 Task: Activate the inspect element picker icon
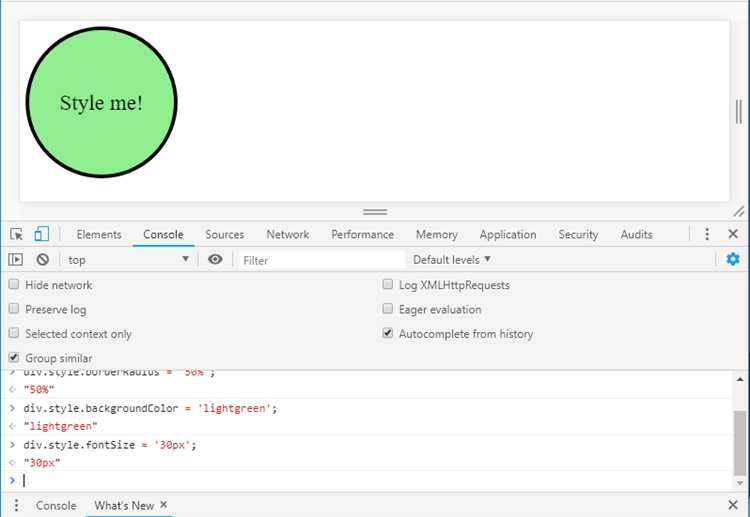tap(16, 234)
